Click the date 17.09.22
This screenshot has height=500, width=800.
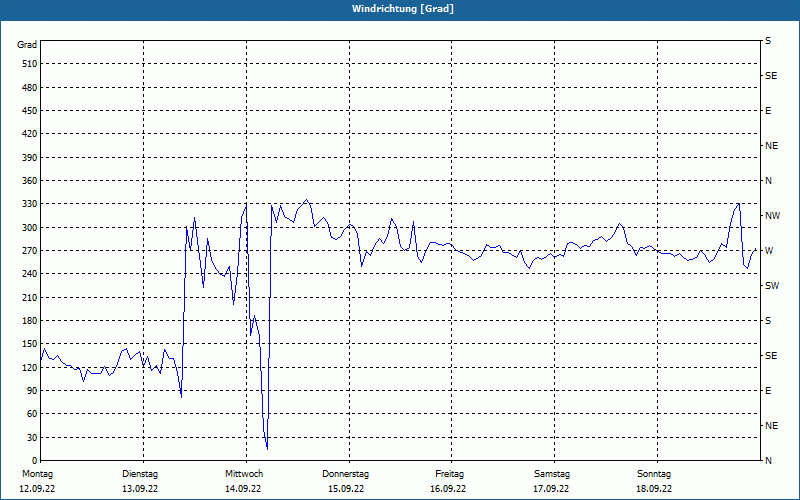pyautogui.click(x=551, y=489)
